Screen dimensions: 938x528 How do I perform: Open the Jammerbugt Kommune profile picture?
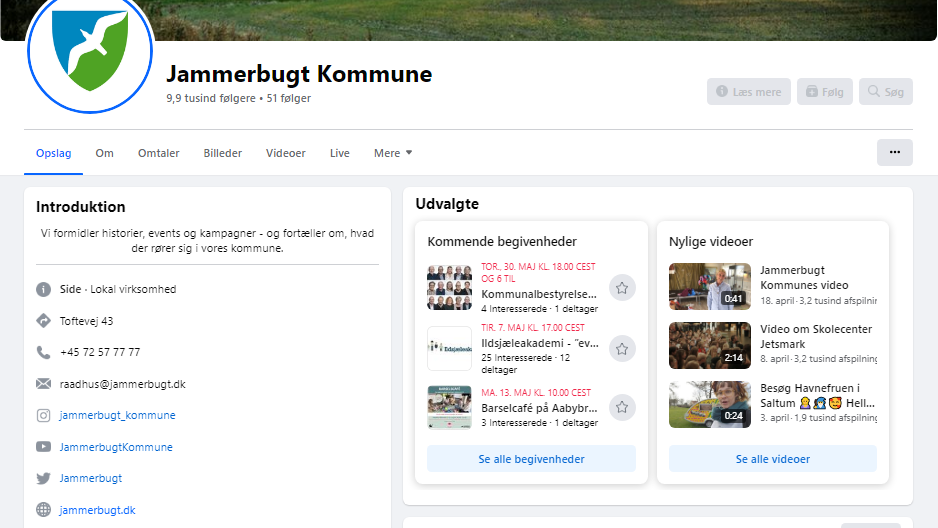(x=90, y=50)
